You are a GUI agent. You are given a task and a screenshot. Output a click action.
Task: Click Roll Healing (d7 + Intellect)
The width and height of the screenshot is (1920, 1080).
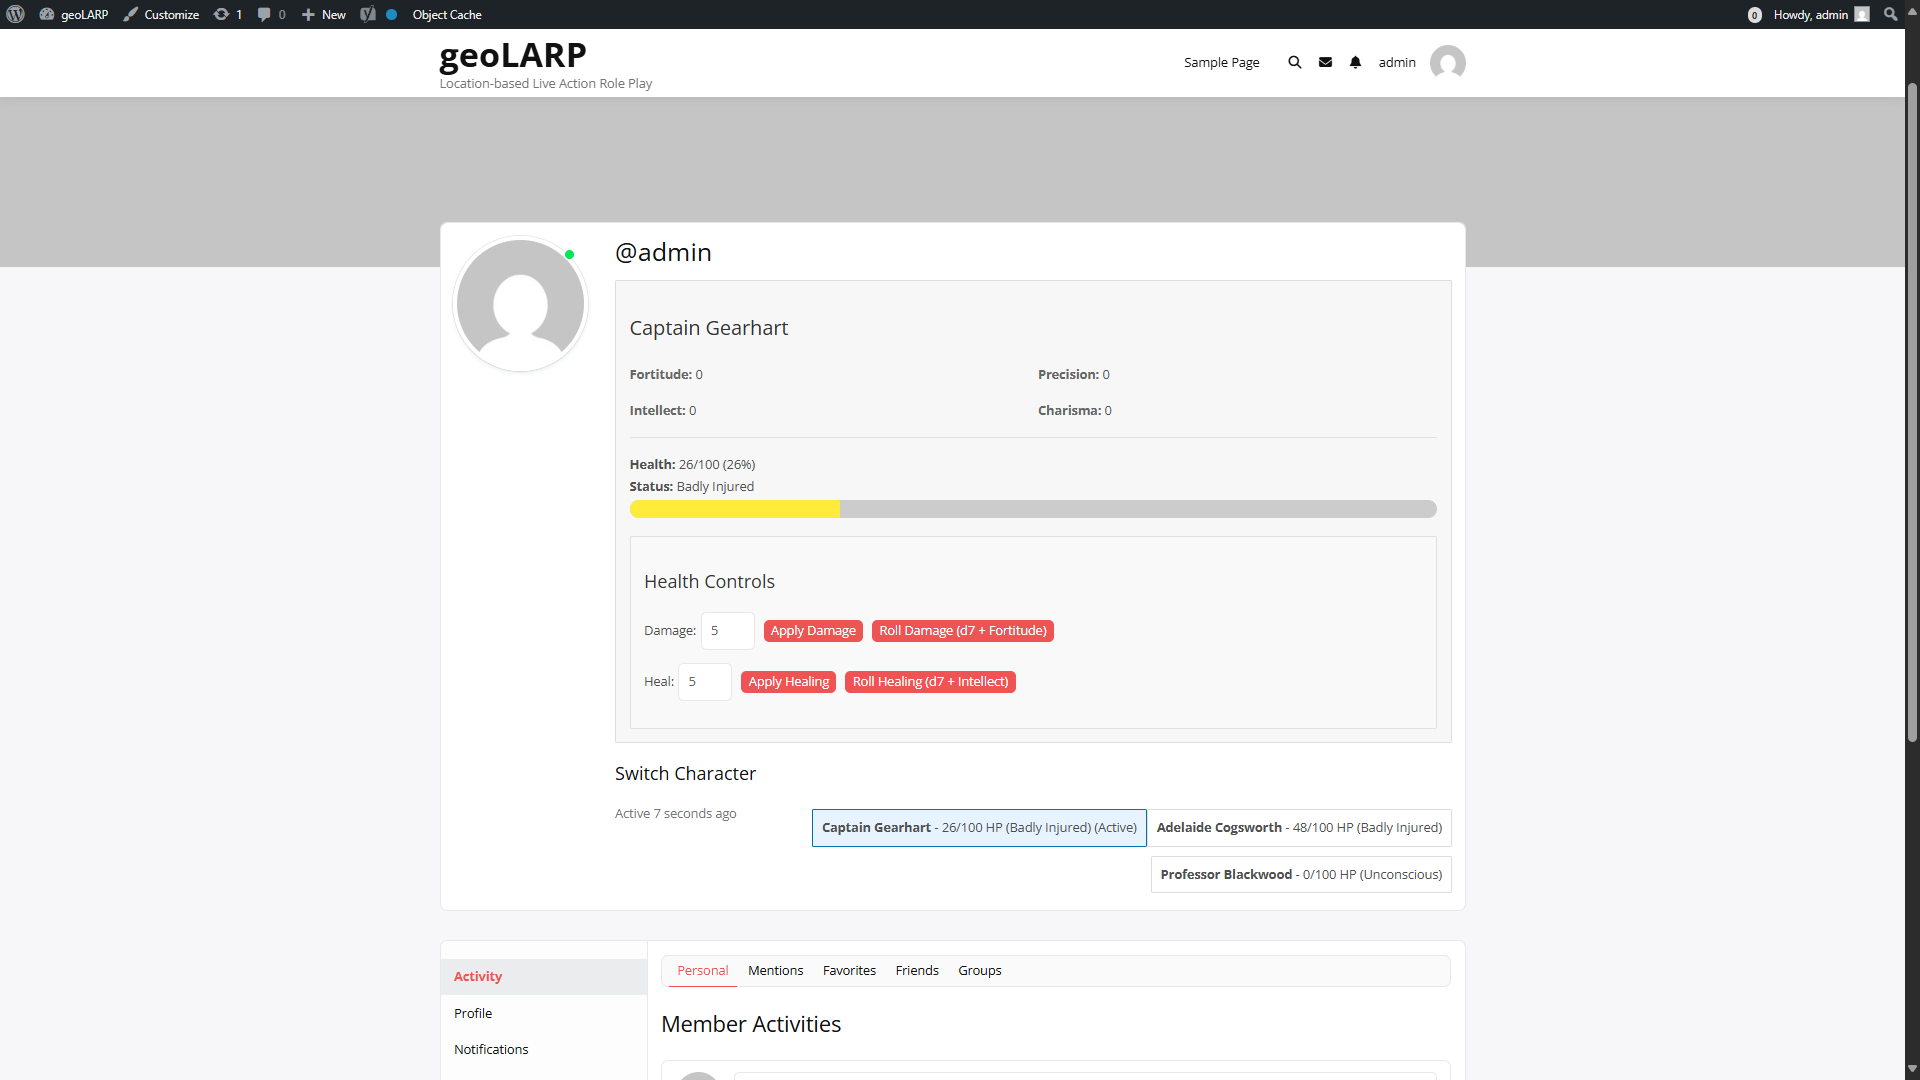[929, 681]
